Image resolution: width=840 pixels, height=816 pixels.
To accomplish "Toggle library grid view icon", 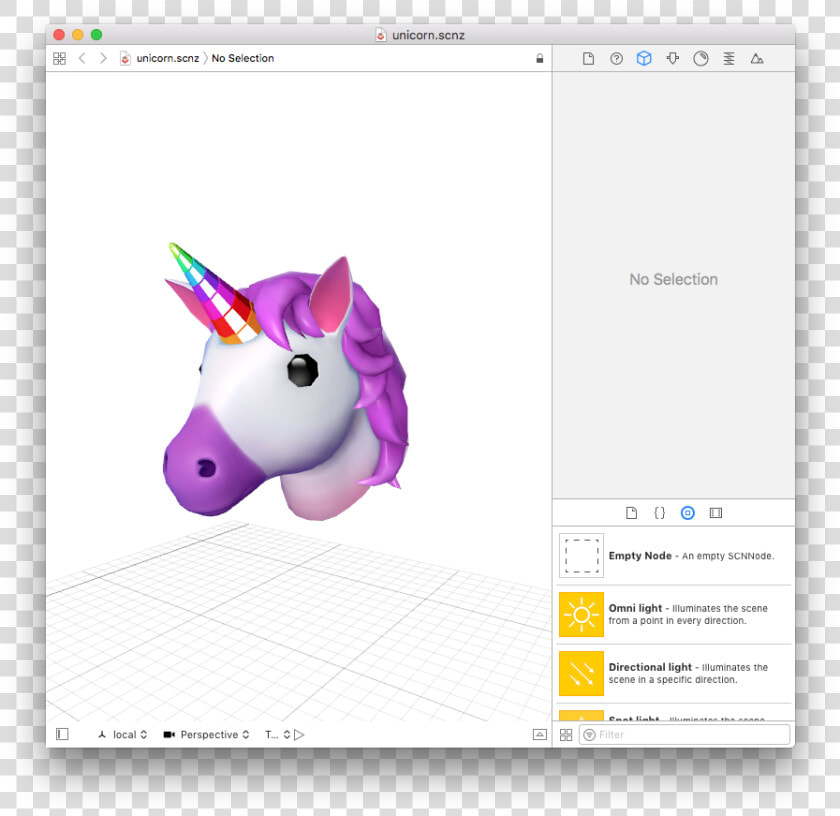I will click(x=566, y=735).
